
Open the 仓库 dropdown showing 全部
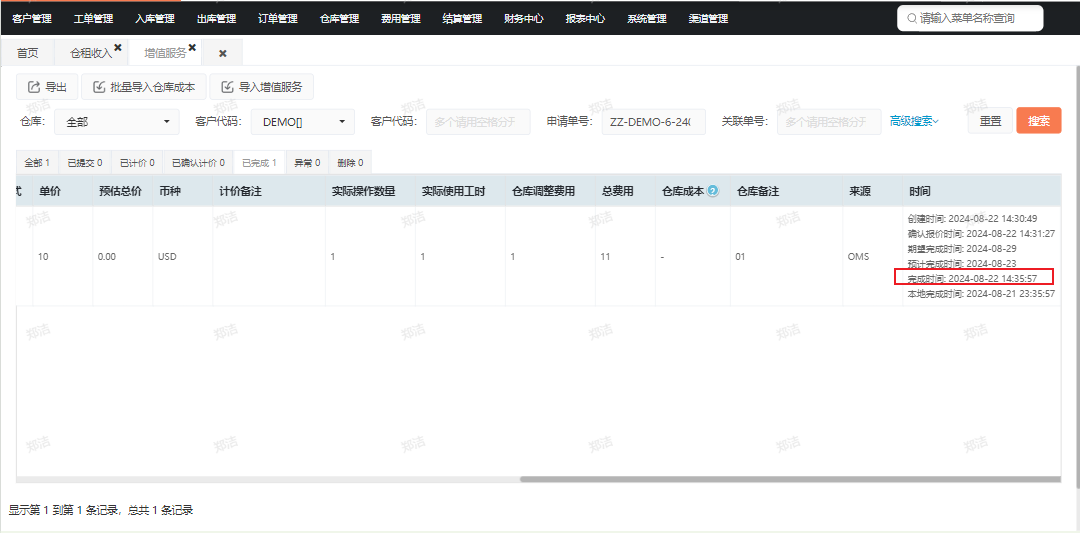[117, 122]
